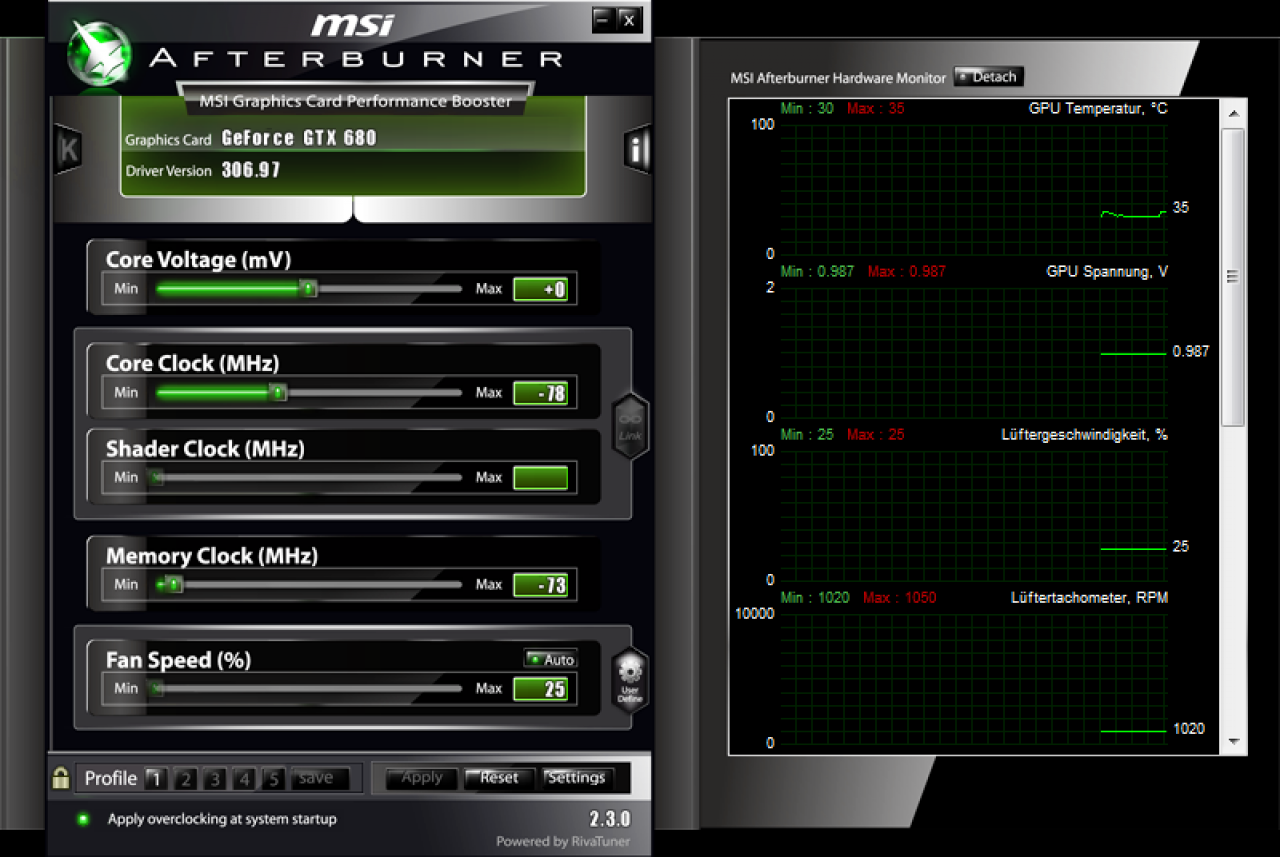Select profile slot 3
Viewport: 1280px width, 857px height.
(x=215, y=778)
